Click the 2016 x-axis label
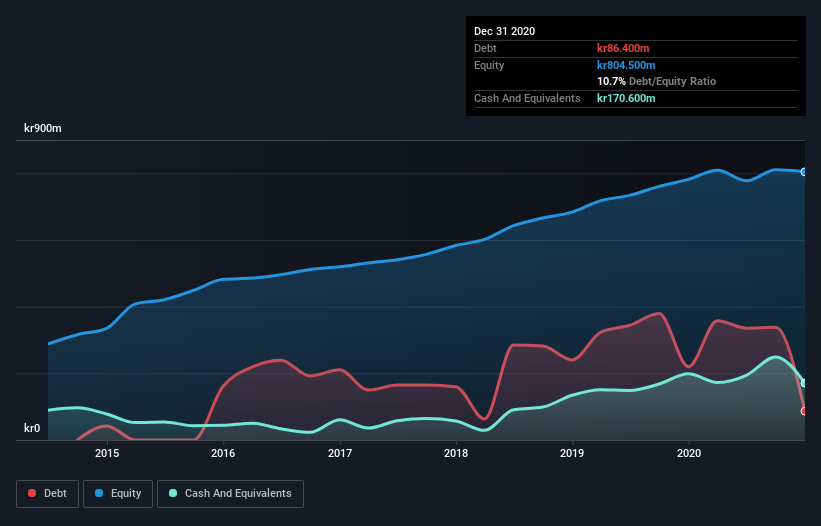The image size is (821, 526). (223, 453)
